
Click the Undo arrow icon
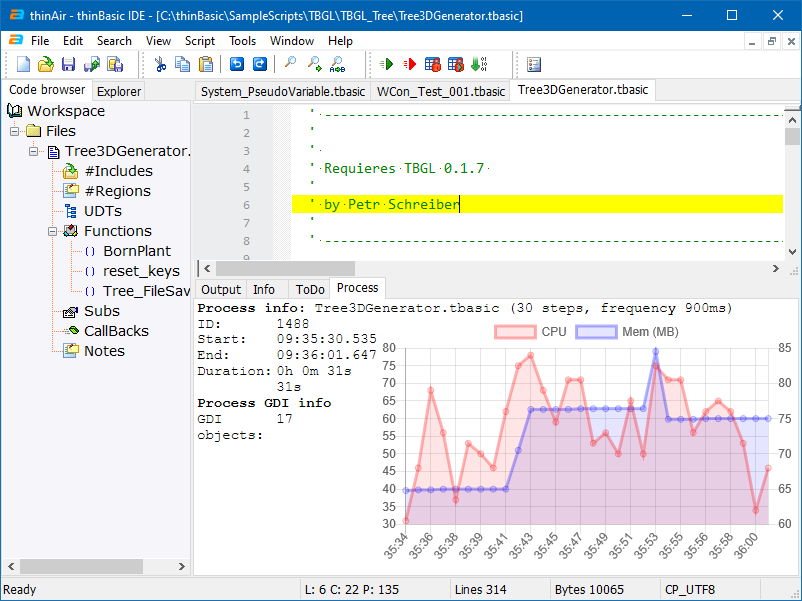[237, 65]
